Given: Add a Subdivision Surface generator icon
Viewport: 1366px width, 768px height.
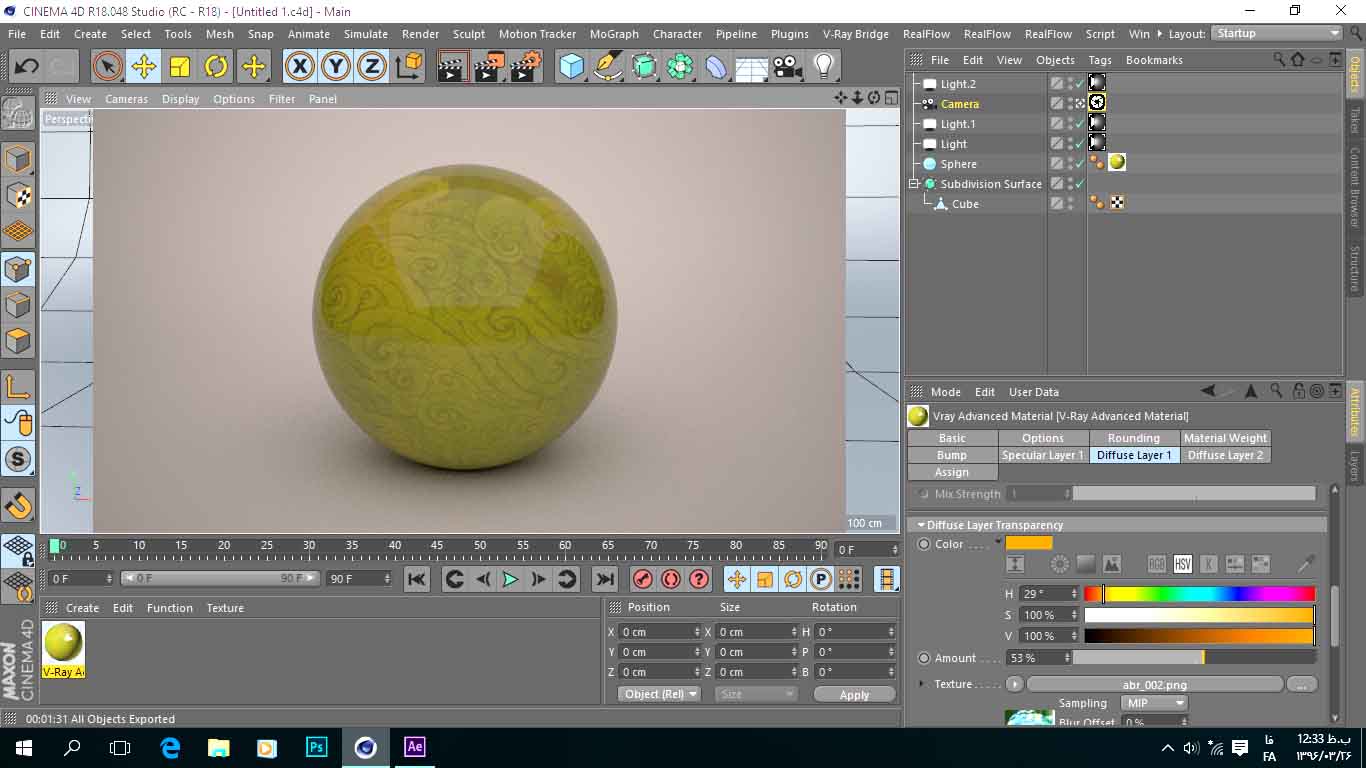Looking at the screenshot, I should click(644, 67).
